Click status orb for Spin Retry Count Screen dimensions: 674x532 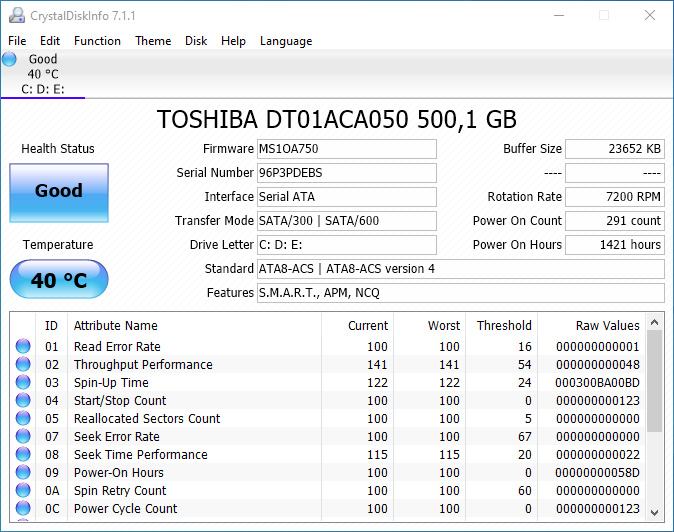[x=23, y=491]
